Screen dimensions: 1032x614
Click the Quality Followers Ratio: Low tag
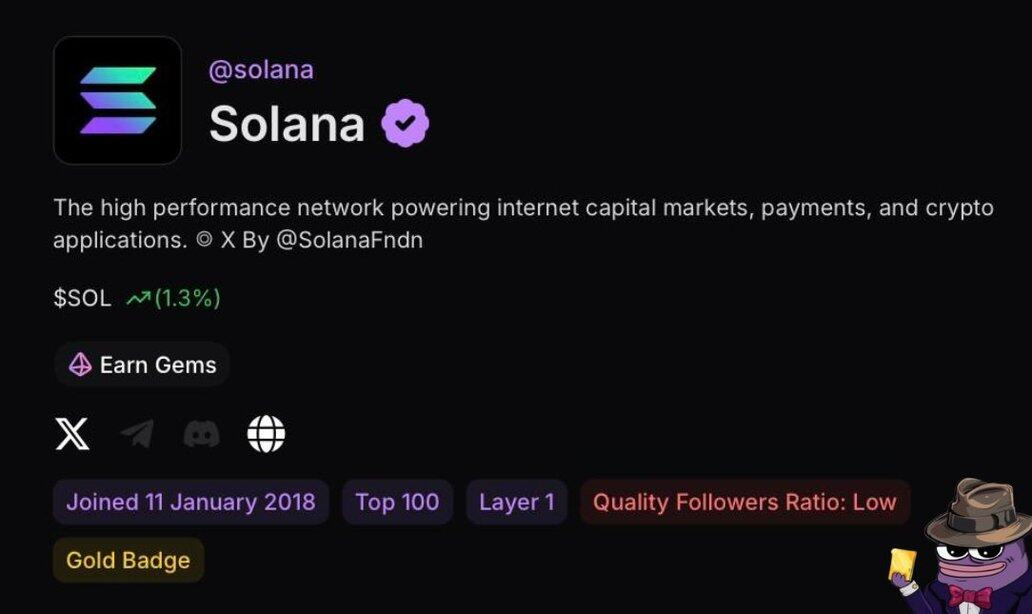(x=744, y=502)
